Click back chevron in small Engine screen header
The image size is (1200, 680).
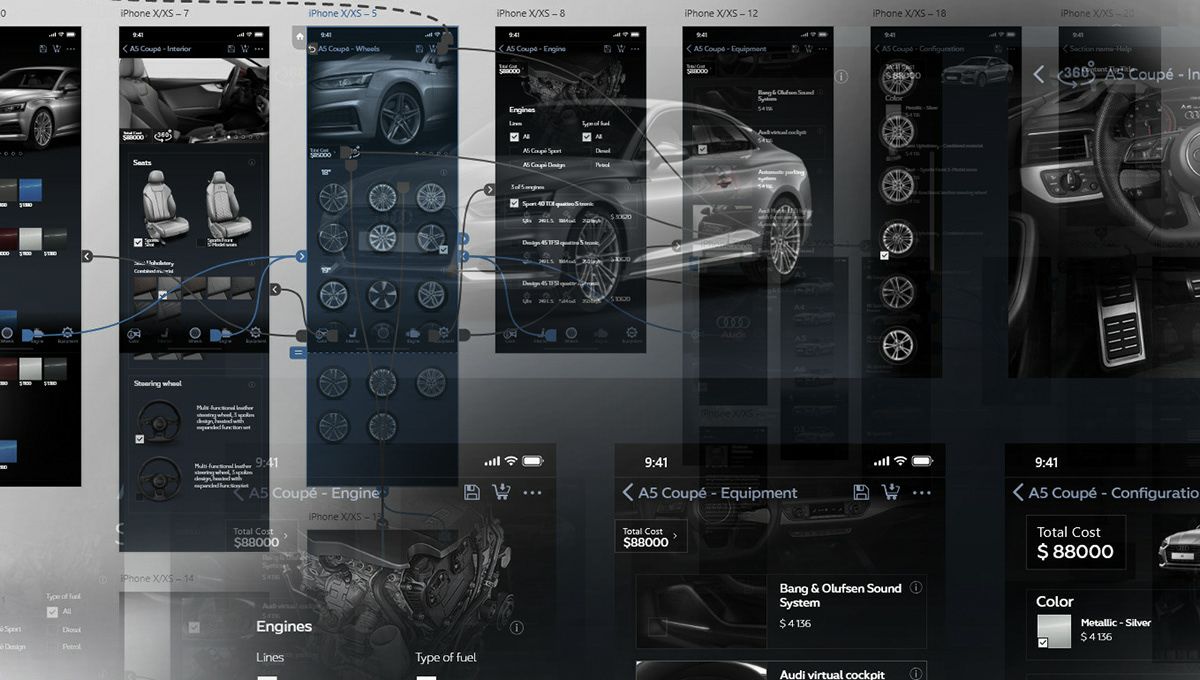coord(503,48)
